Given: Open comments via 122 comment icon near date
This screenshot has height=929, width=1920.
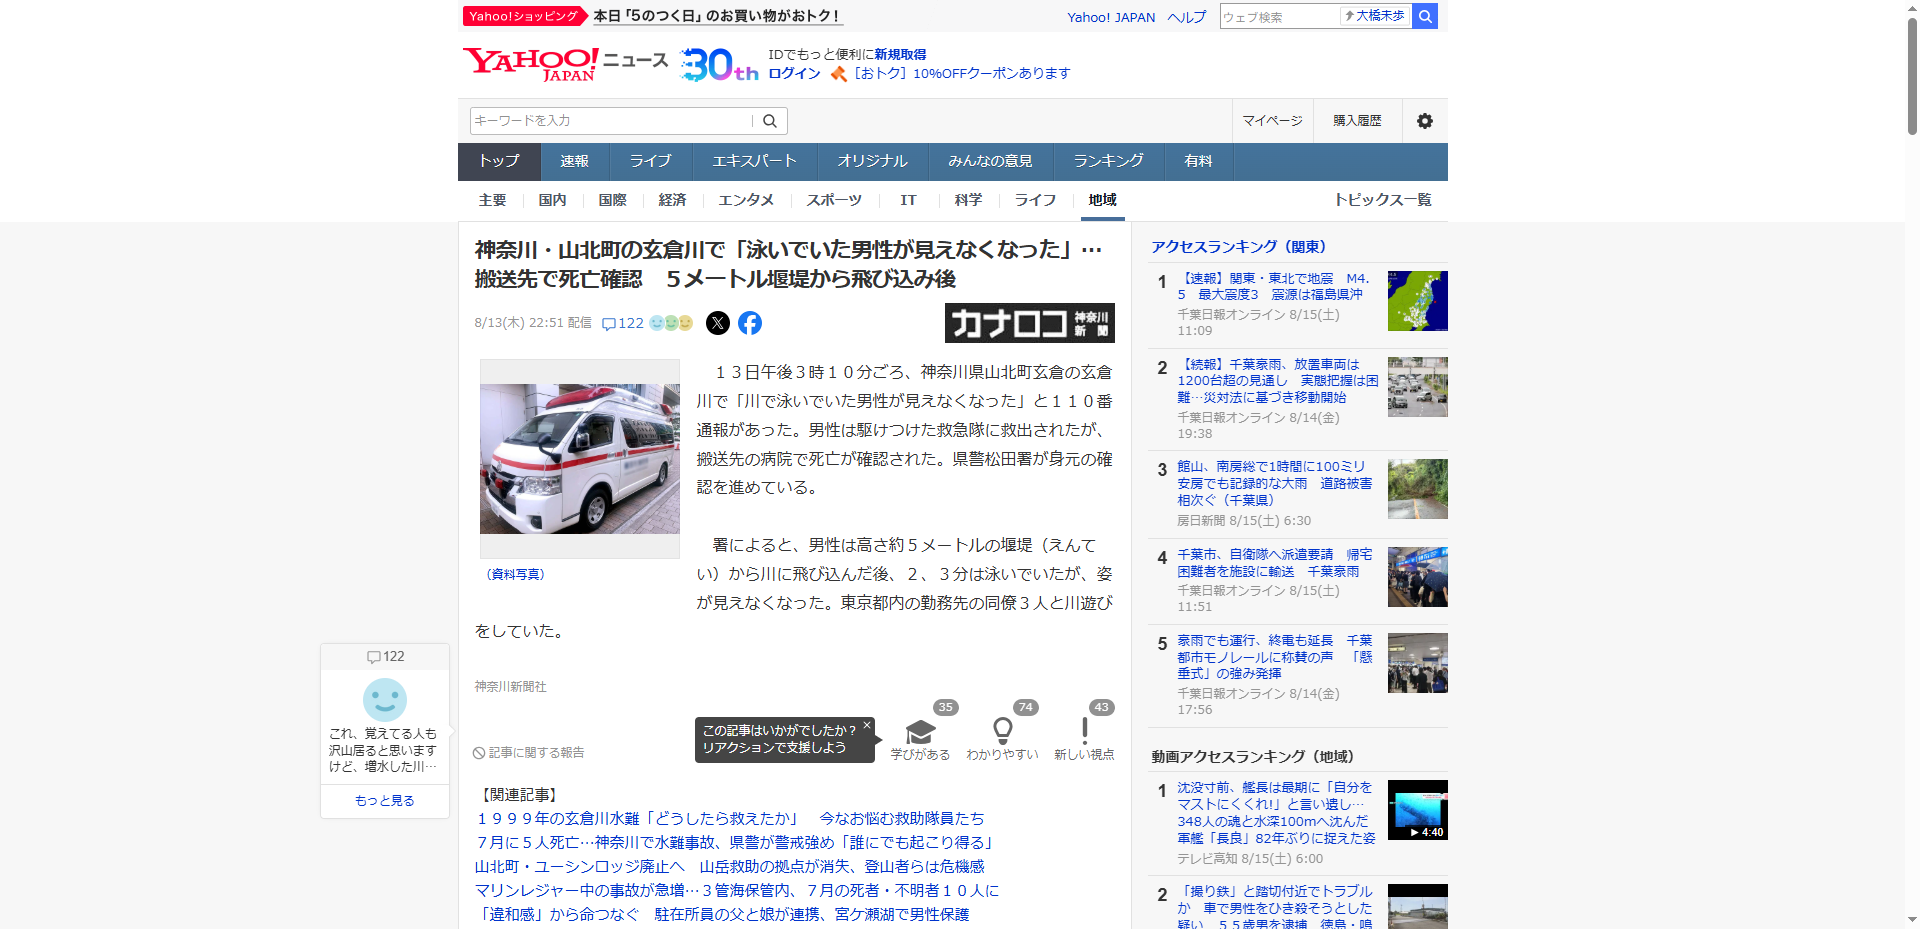Looking at the screenshot, I should [x=623, y=323].
